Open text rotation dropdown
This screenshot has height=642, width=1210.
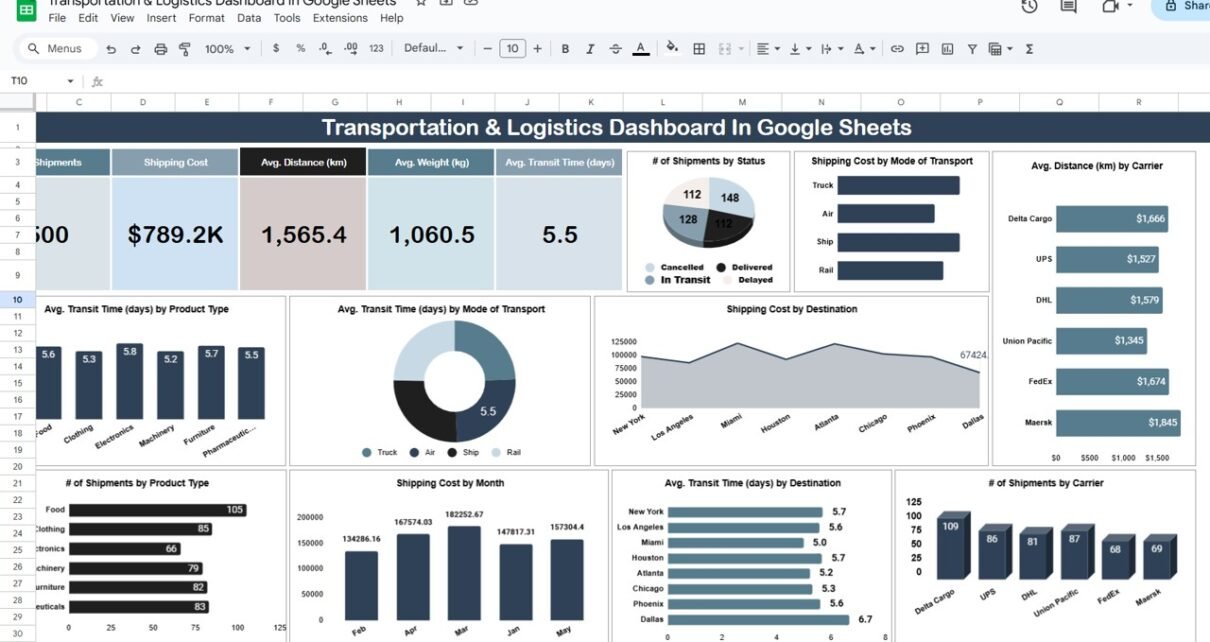point(864,48)
